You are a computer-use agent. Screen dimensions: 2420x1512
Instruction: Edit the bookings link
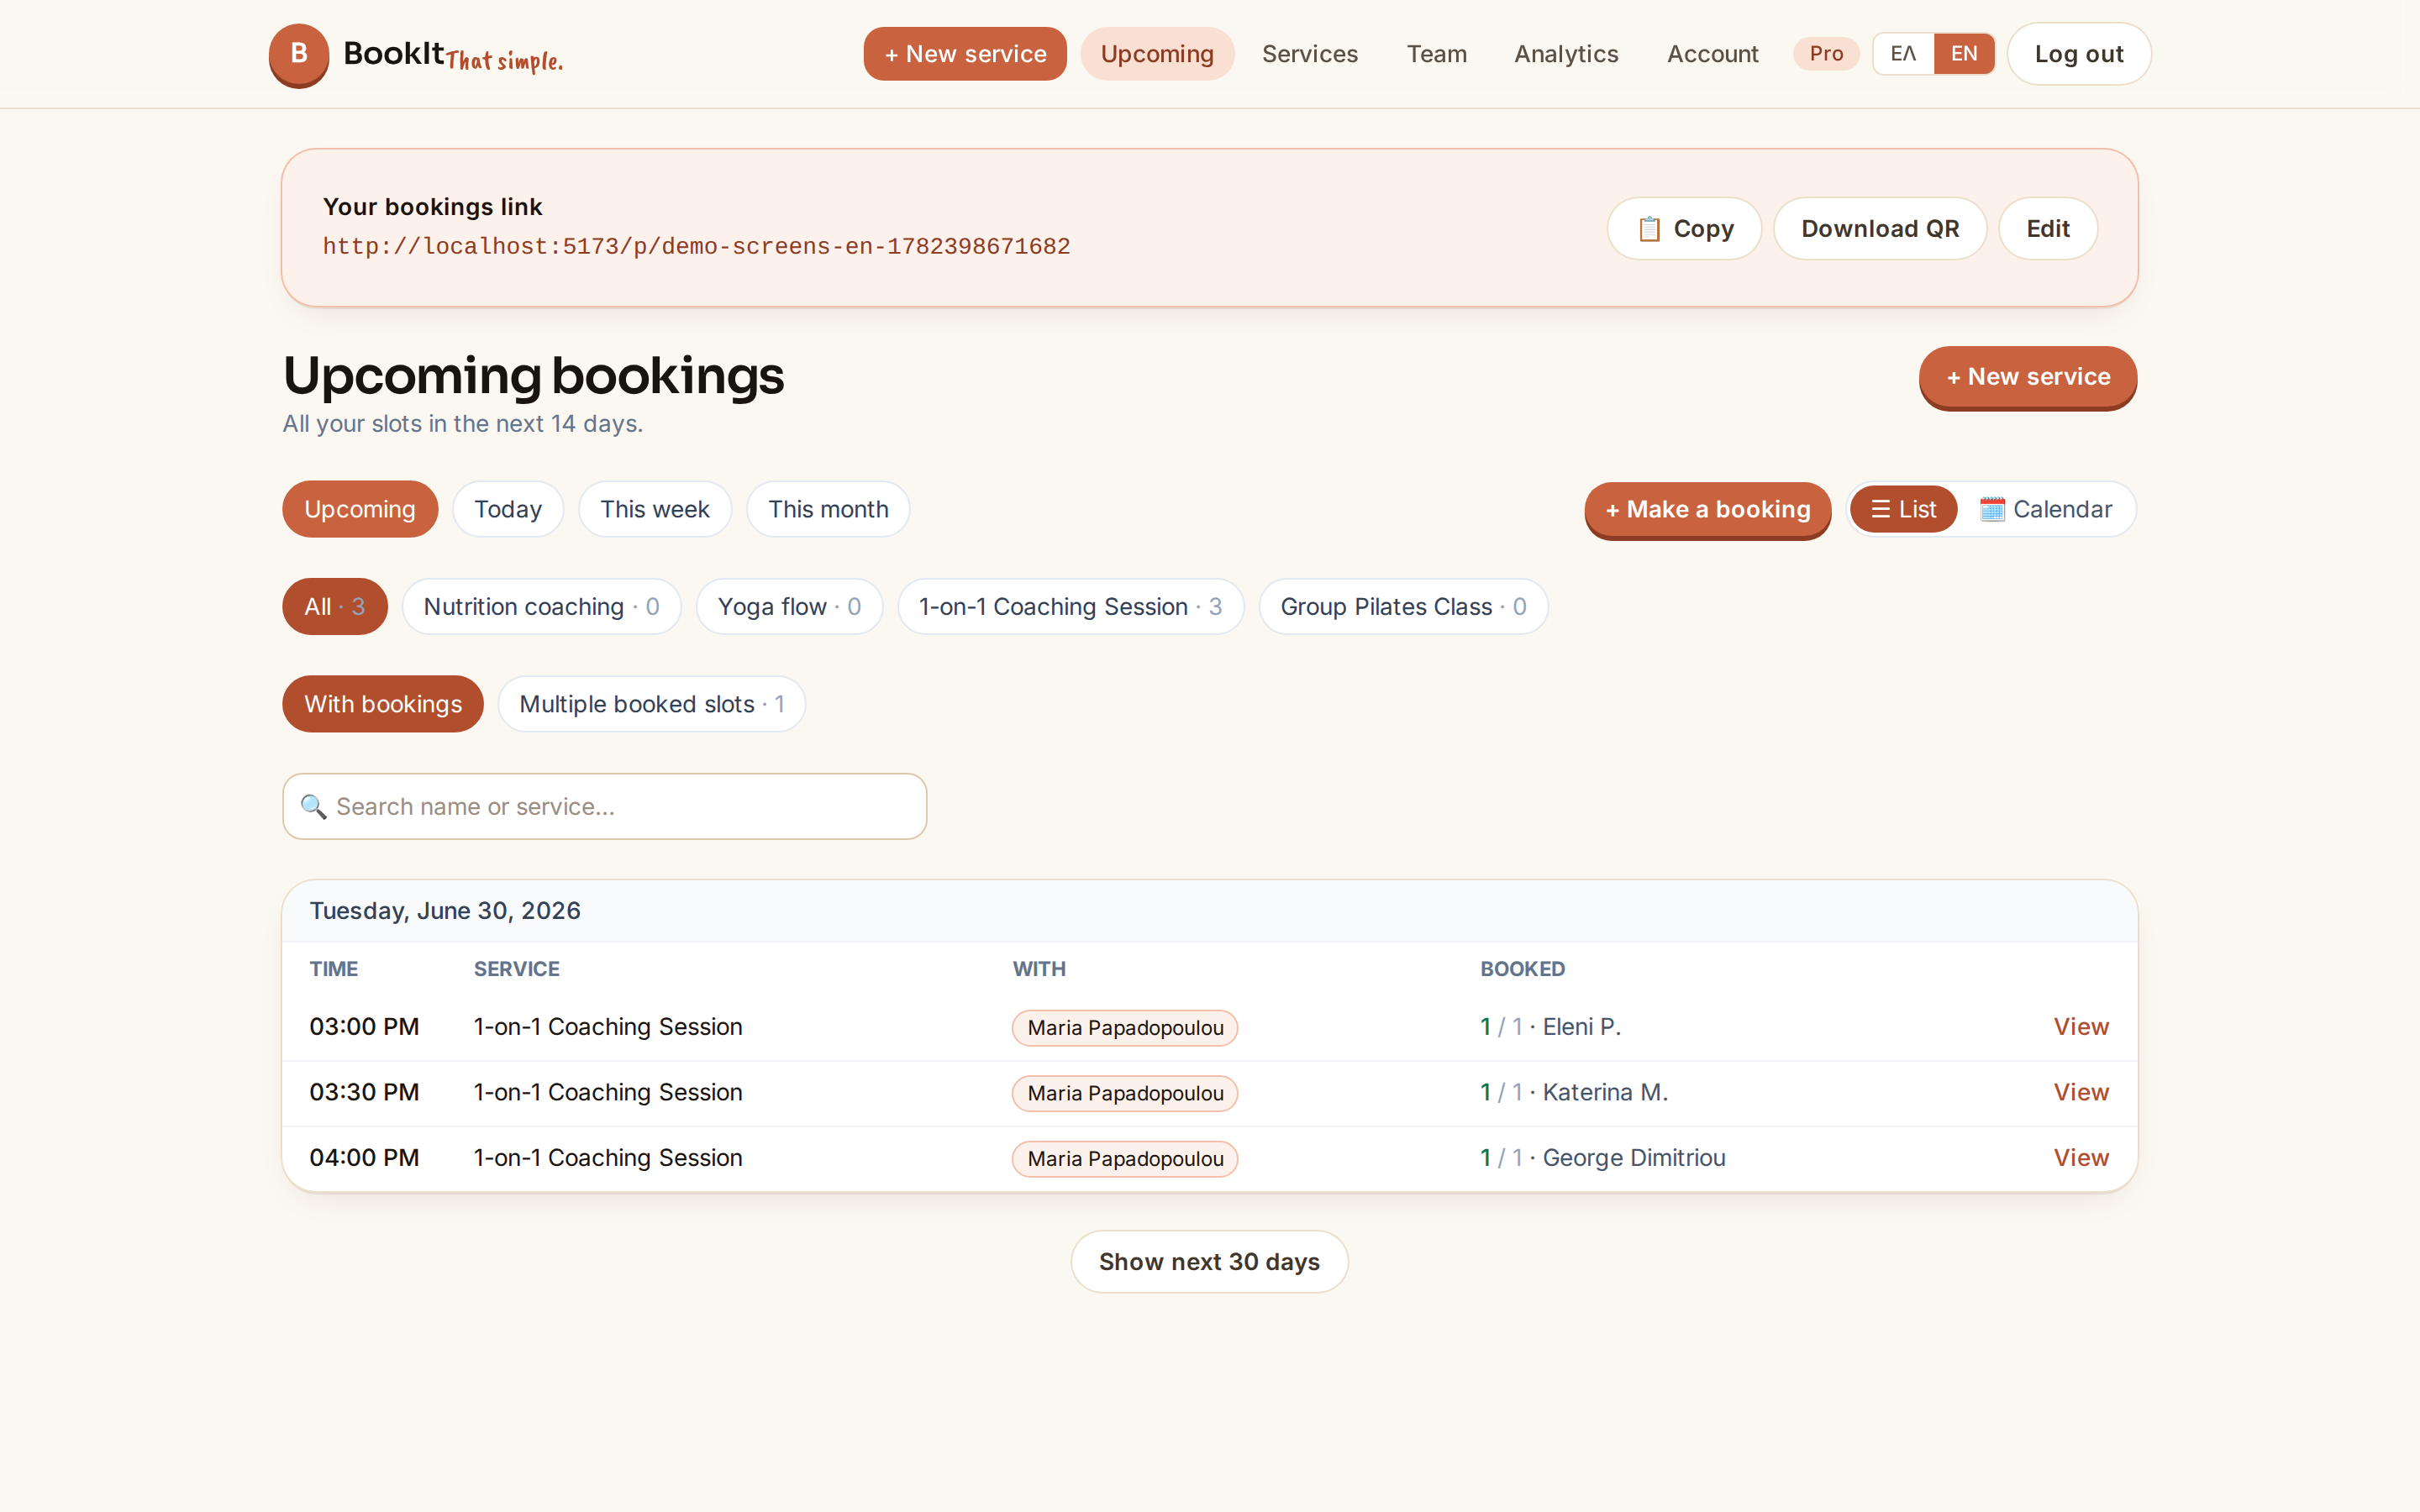coord(2048,229)
